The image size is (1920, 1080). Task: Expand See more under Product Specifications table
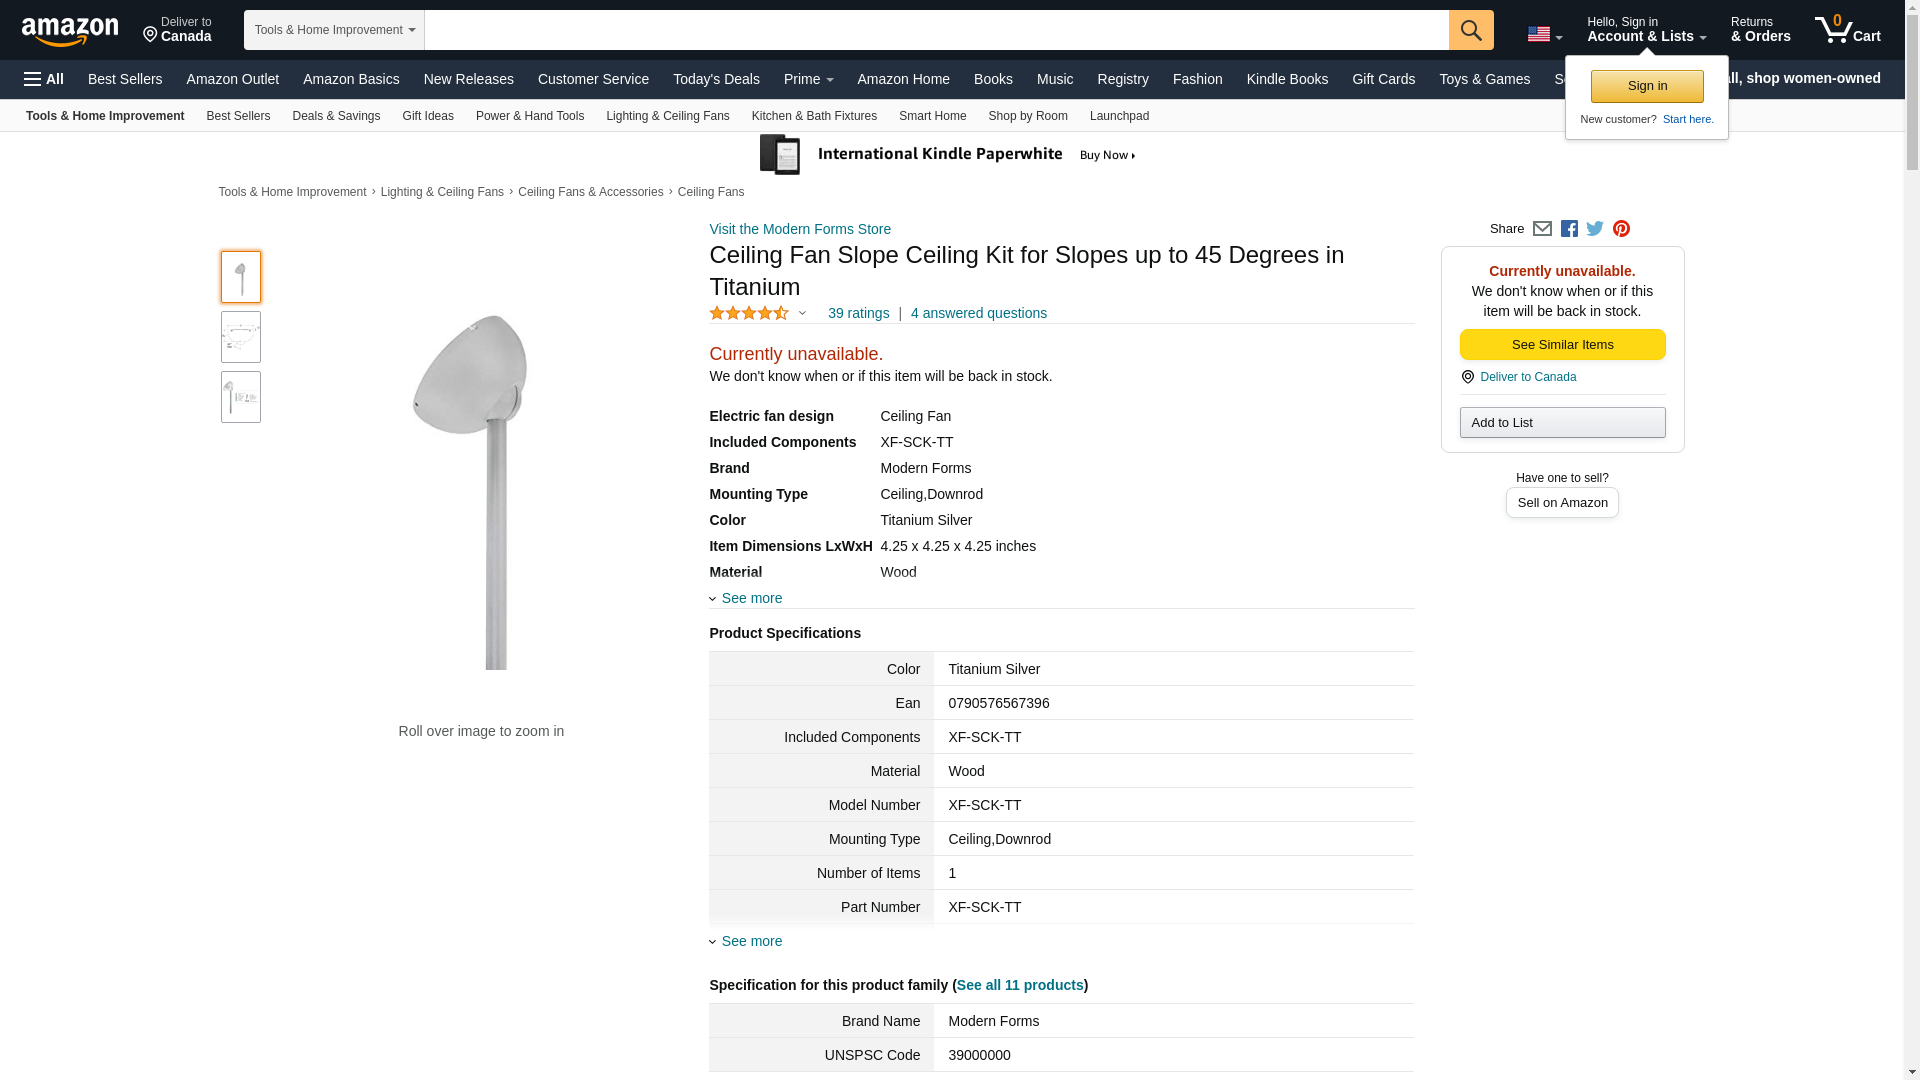(751, 941)
